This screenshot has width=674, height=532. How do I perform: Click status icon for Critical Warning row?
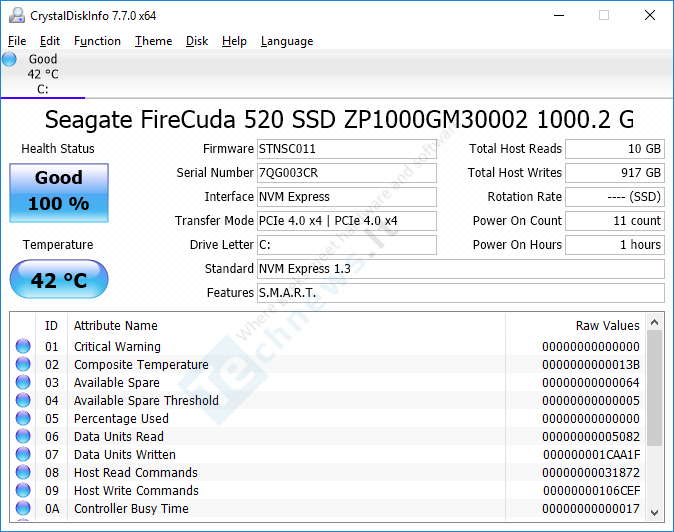23,346
